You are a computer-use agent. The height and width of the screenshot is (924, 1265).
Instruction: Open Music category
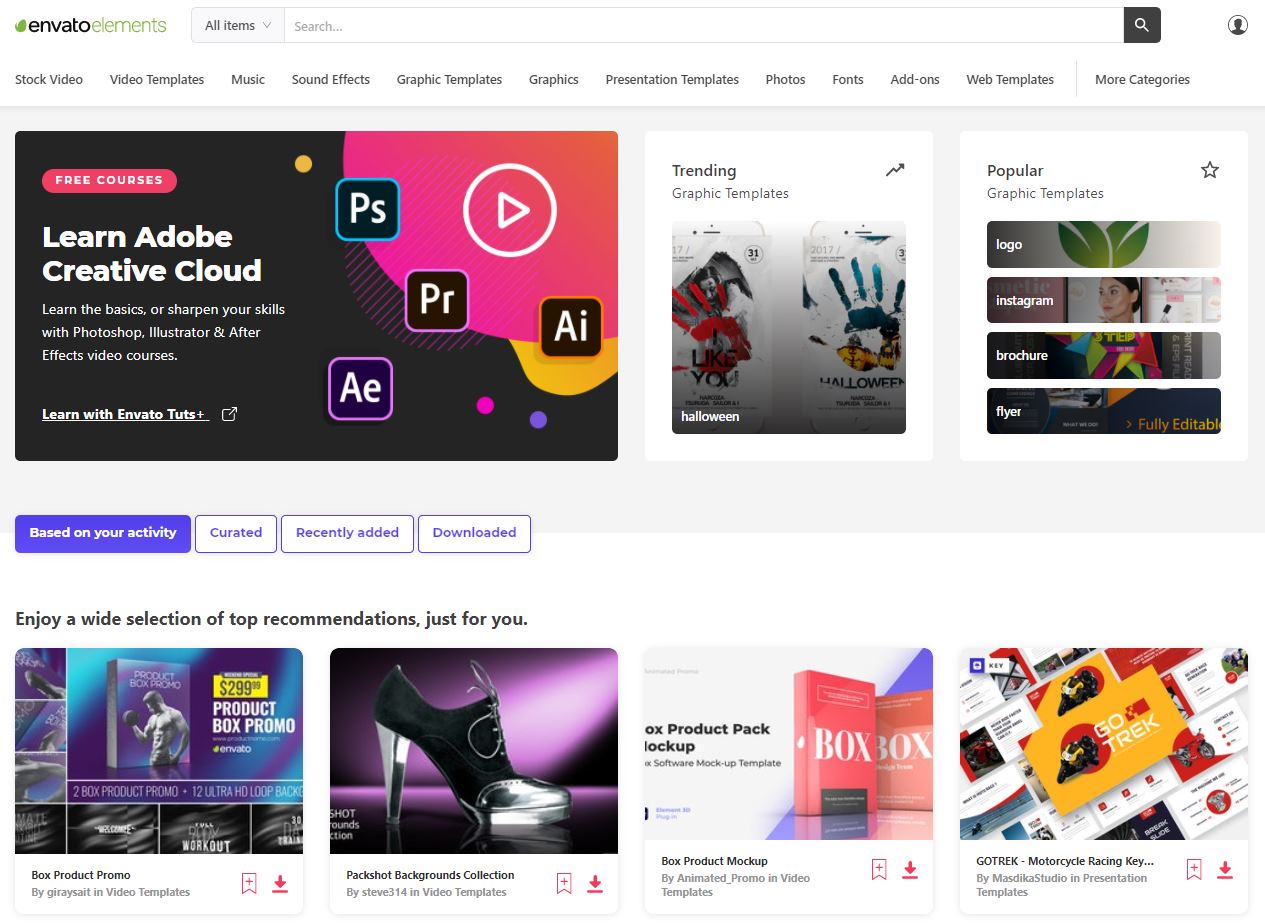point(248,79)
